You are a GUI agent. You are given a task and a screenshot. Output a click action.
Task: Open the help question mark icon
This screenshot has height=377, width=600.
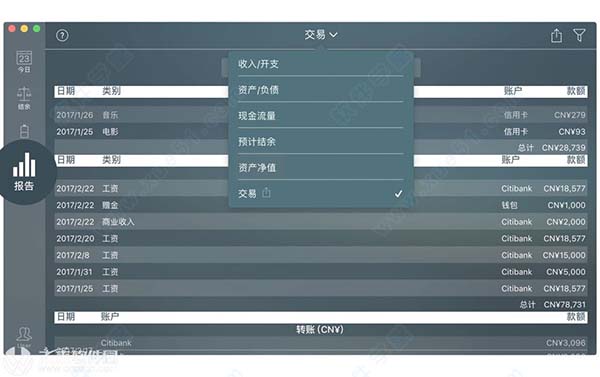click(x=62, y=36)
